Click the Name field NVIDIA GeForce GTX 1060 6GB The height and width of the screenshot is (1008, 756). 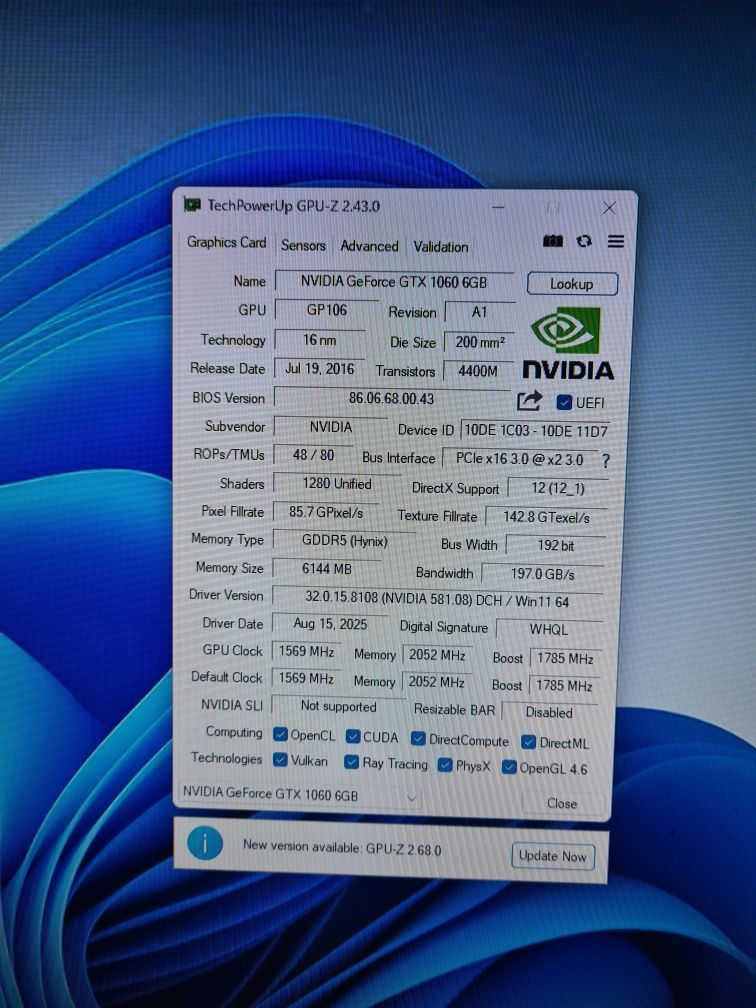tap(394, 282)
